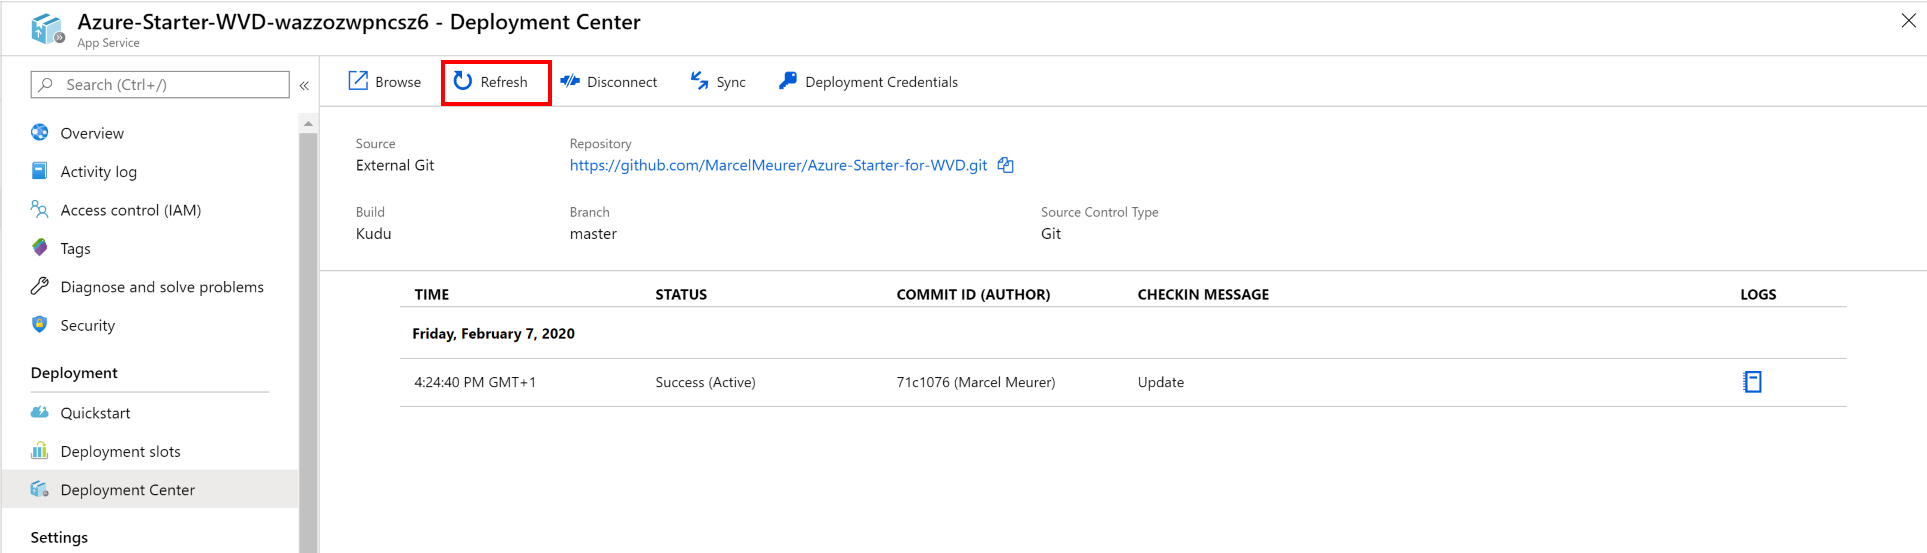Close the Deployment Center blade
1927x553 pixels.
[x=1908, y=21]
